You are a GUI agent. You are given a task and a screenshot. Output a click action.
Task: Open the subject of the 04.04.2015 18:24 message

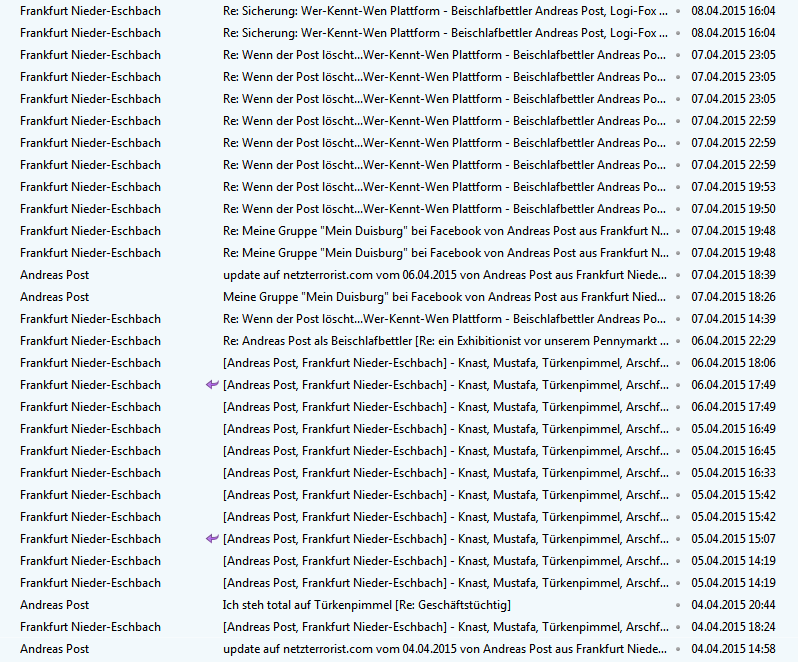(446, 626)
